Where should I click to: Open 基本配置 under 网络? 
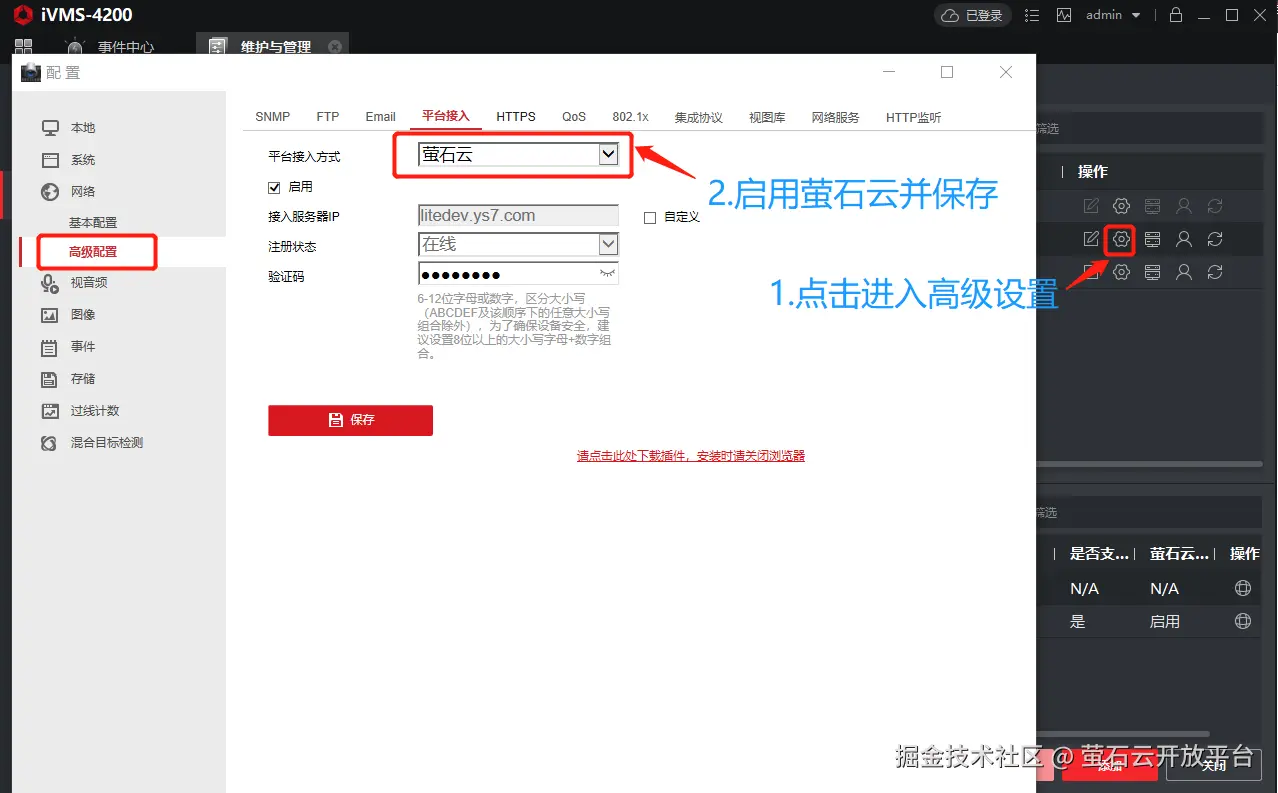(93, 222)
